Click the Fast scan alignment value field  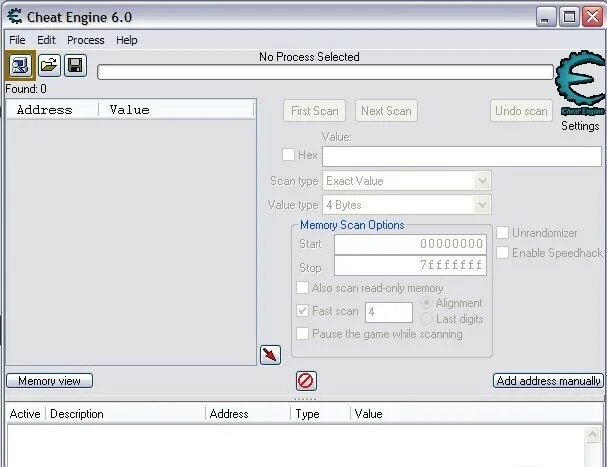pos(389,312)
